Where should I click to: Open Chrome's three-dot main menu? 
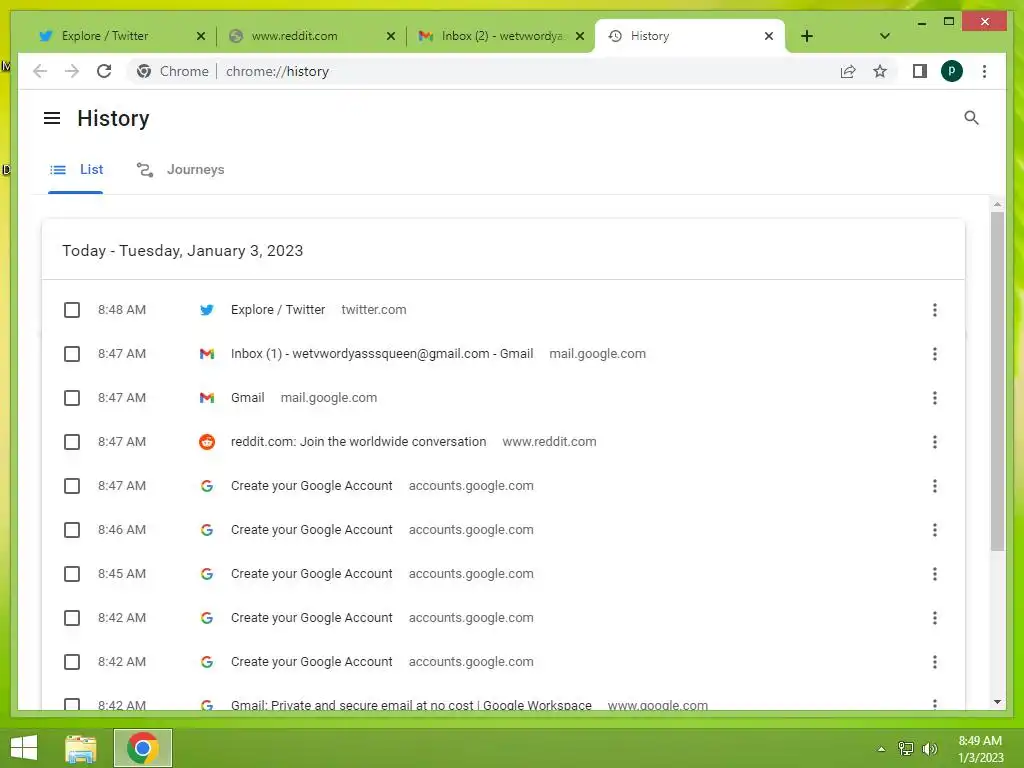coord(984,71)
